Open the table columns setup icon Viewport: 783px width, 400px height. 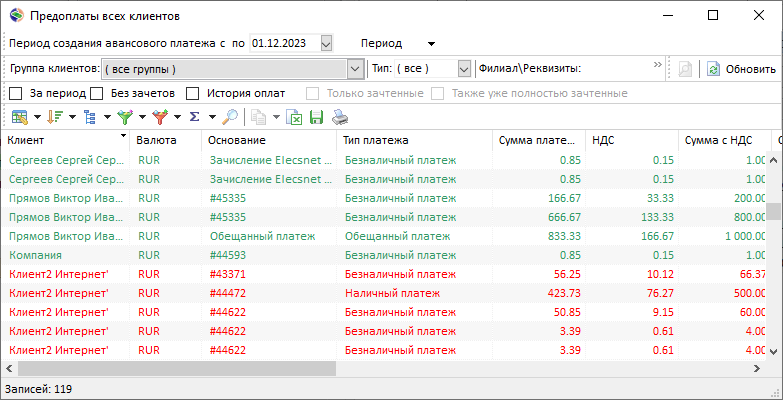point(20,117)
